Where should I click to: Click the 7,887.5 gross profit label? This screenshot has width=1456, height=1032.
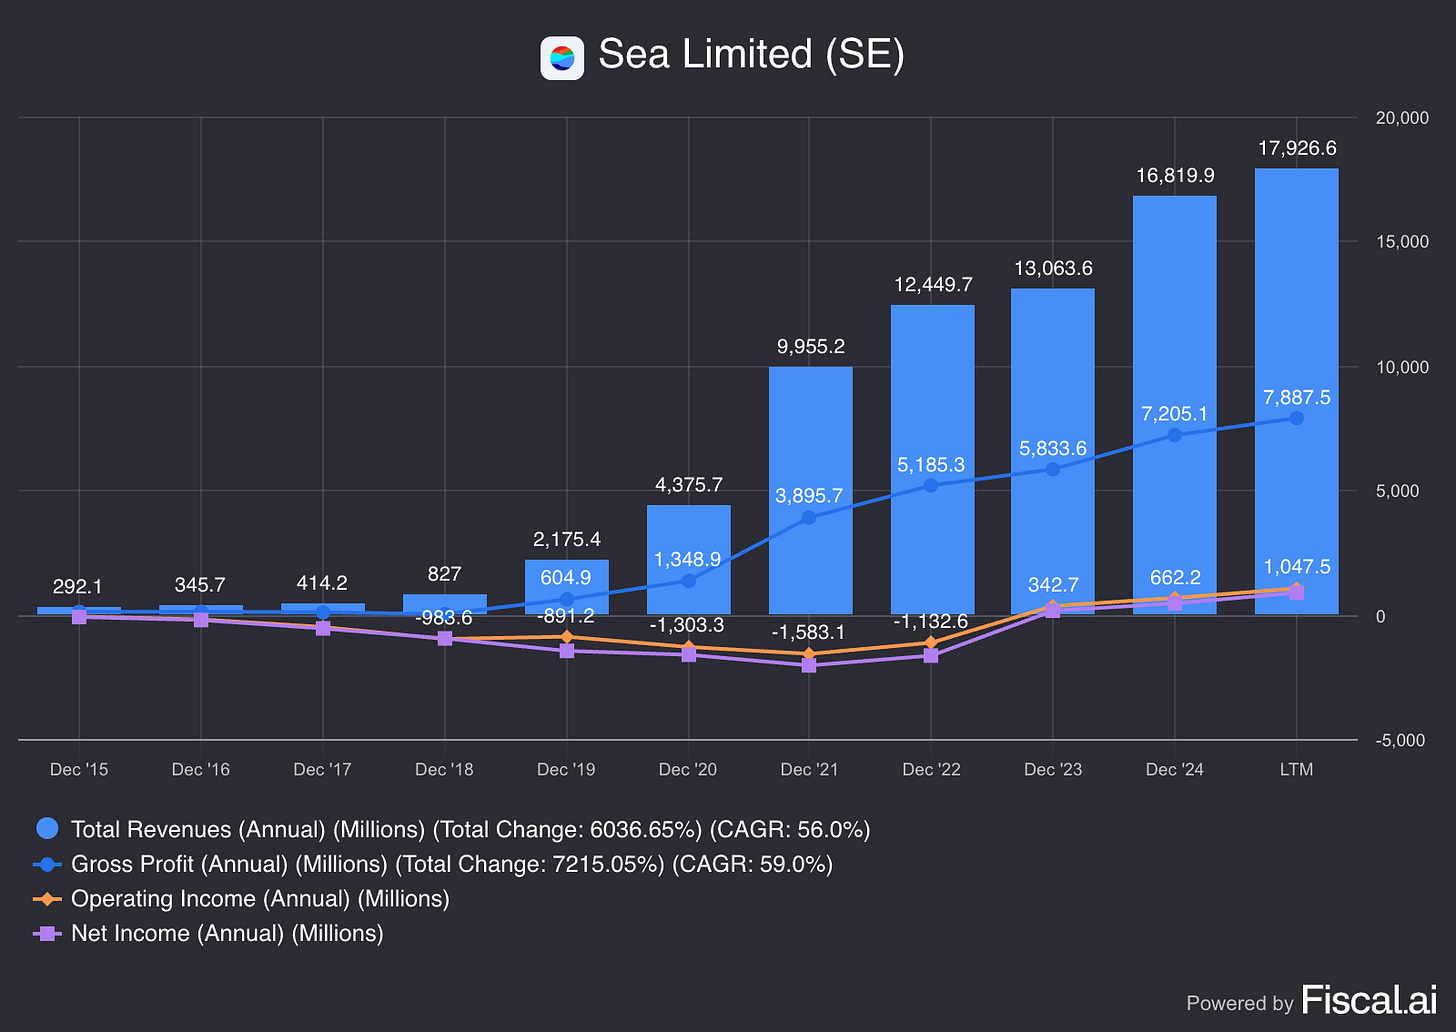tap(1296, 398)
